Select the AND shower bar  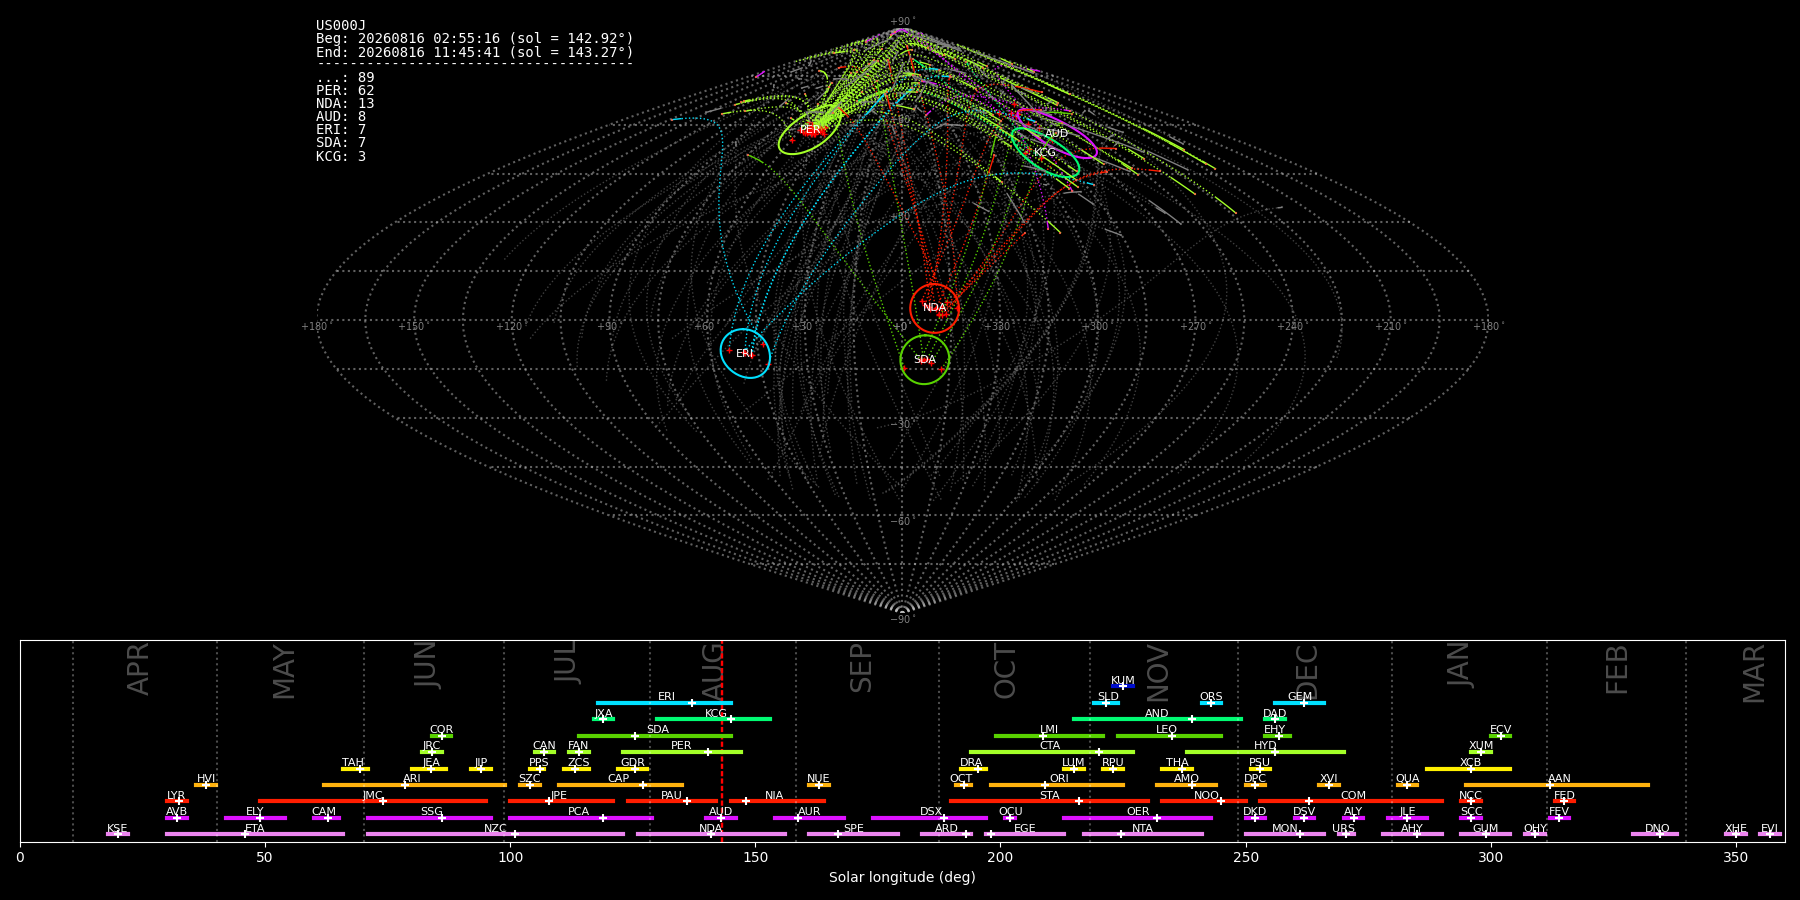coord(1157,718)
